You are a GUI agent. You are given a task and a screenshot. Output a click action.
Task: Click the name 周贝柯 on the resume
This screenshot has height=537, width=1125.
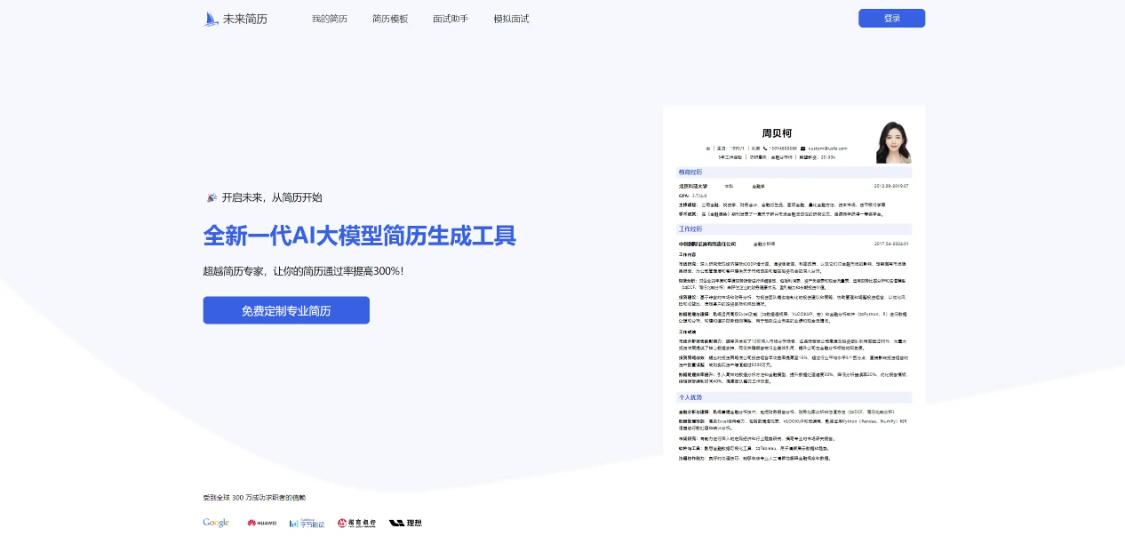point(776,132)
